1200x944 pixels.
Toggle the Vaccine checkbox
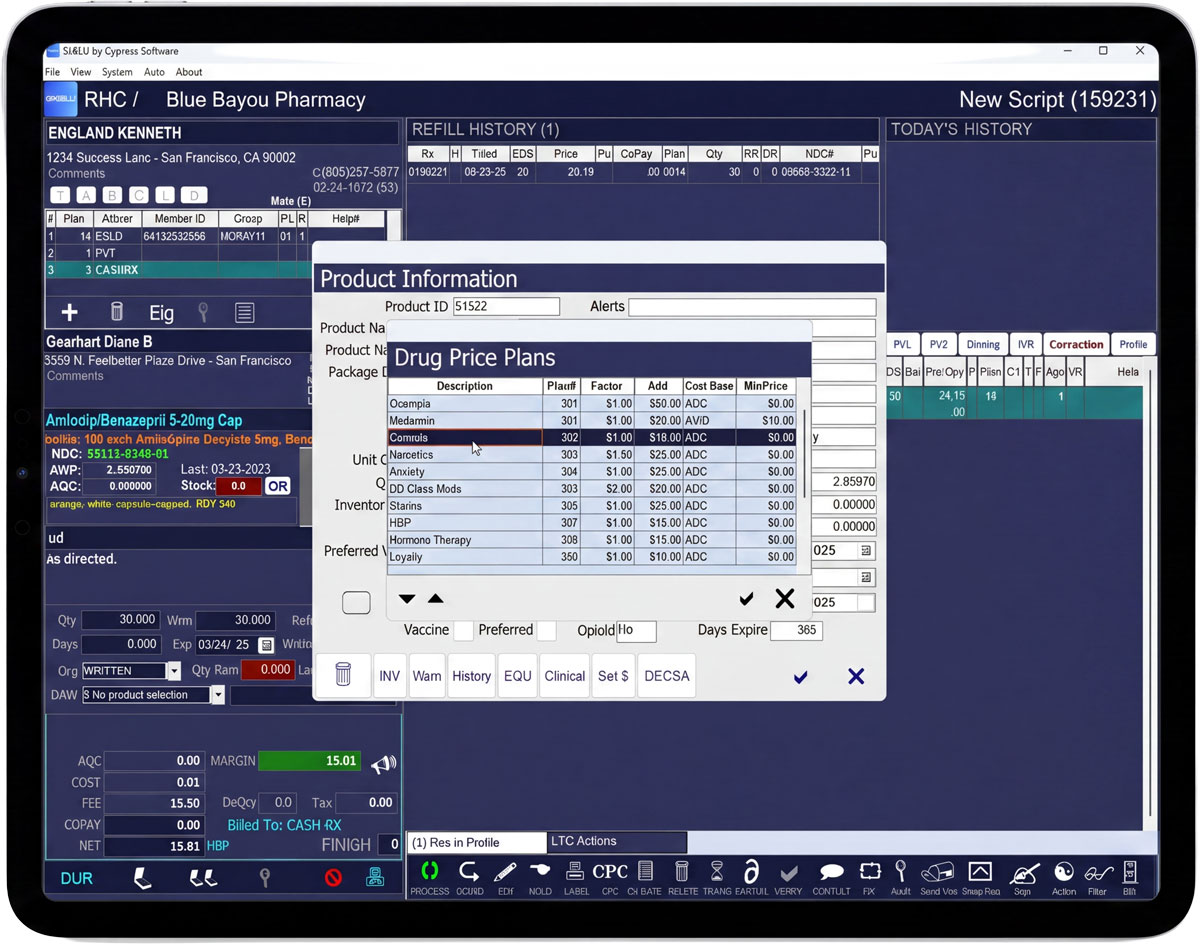463,631
